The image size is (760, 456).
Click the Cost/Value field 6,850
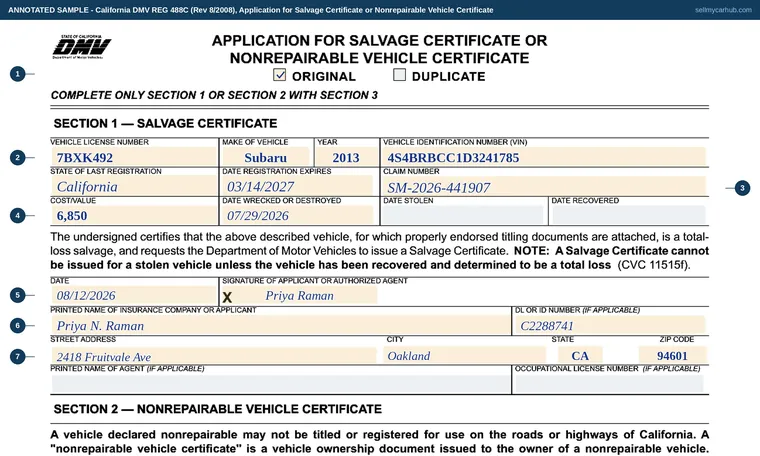(134, 216)
